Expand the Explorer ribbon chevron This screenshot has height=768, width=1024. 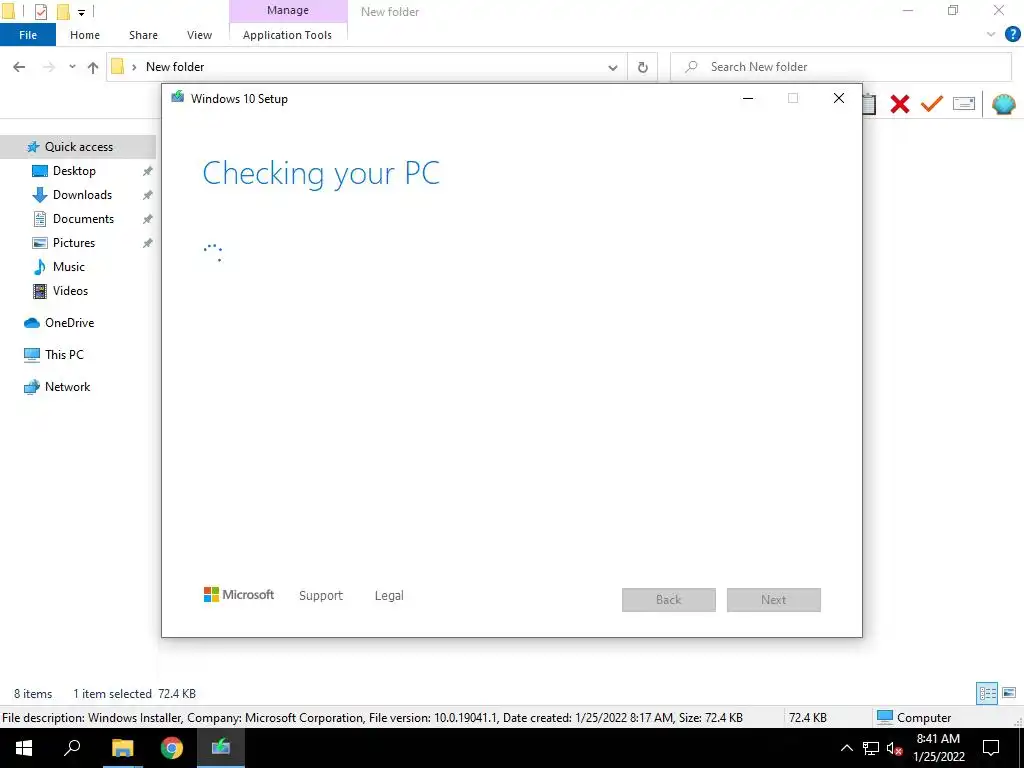[991, 35]
